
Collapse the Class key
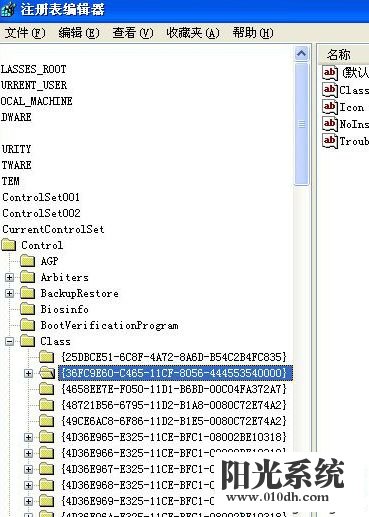coord(10,341)
